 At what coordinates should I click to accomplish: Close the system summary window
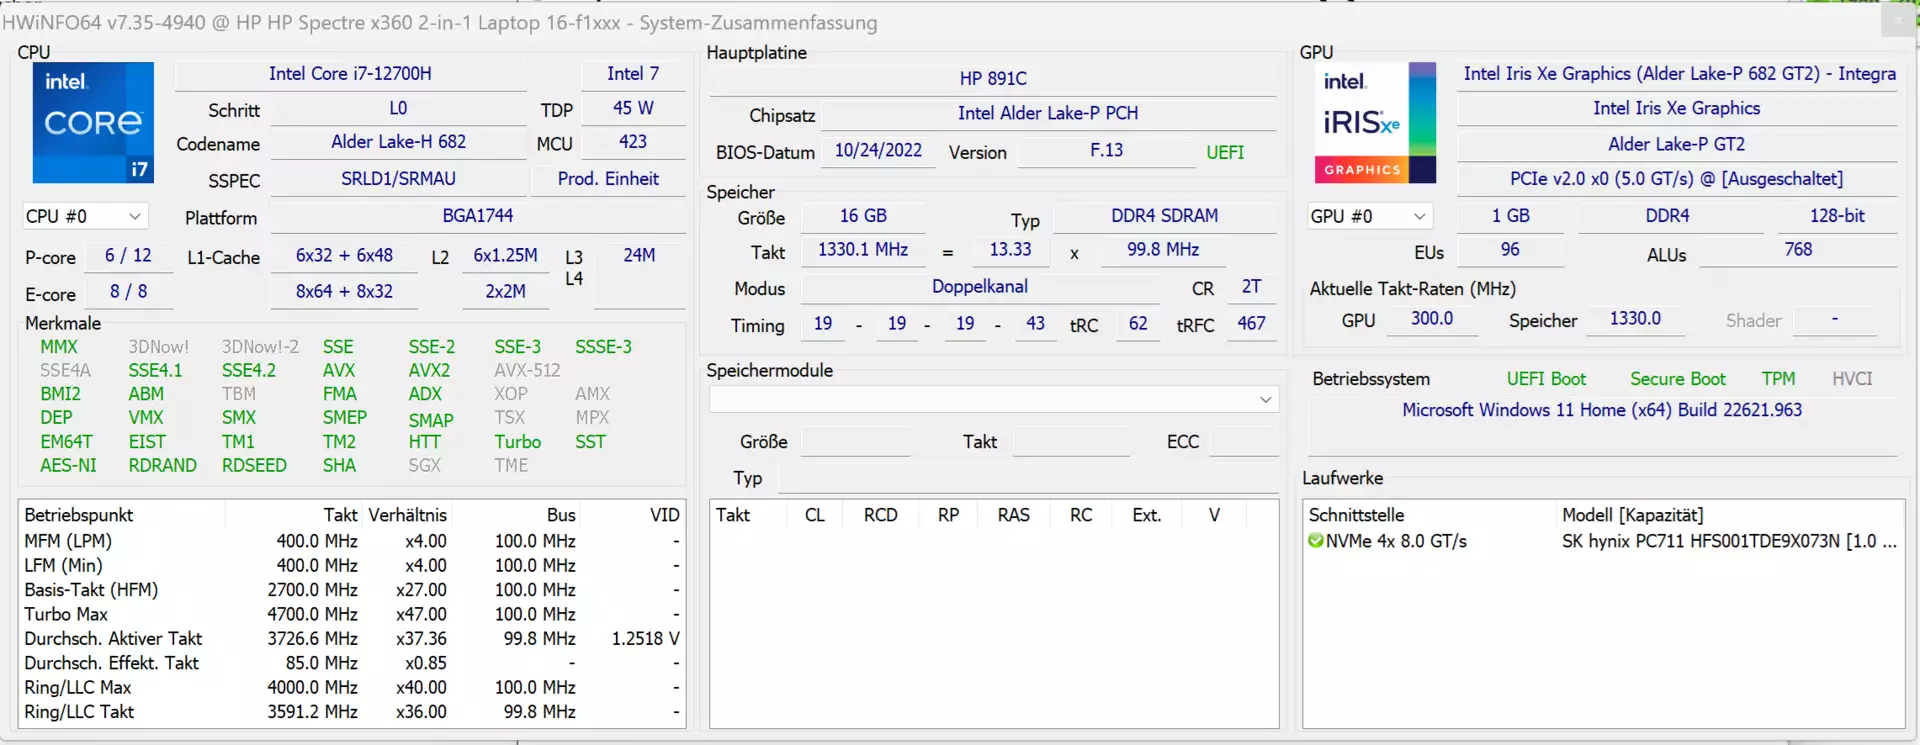(x=1900, y=19)
